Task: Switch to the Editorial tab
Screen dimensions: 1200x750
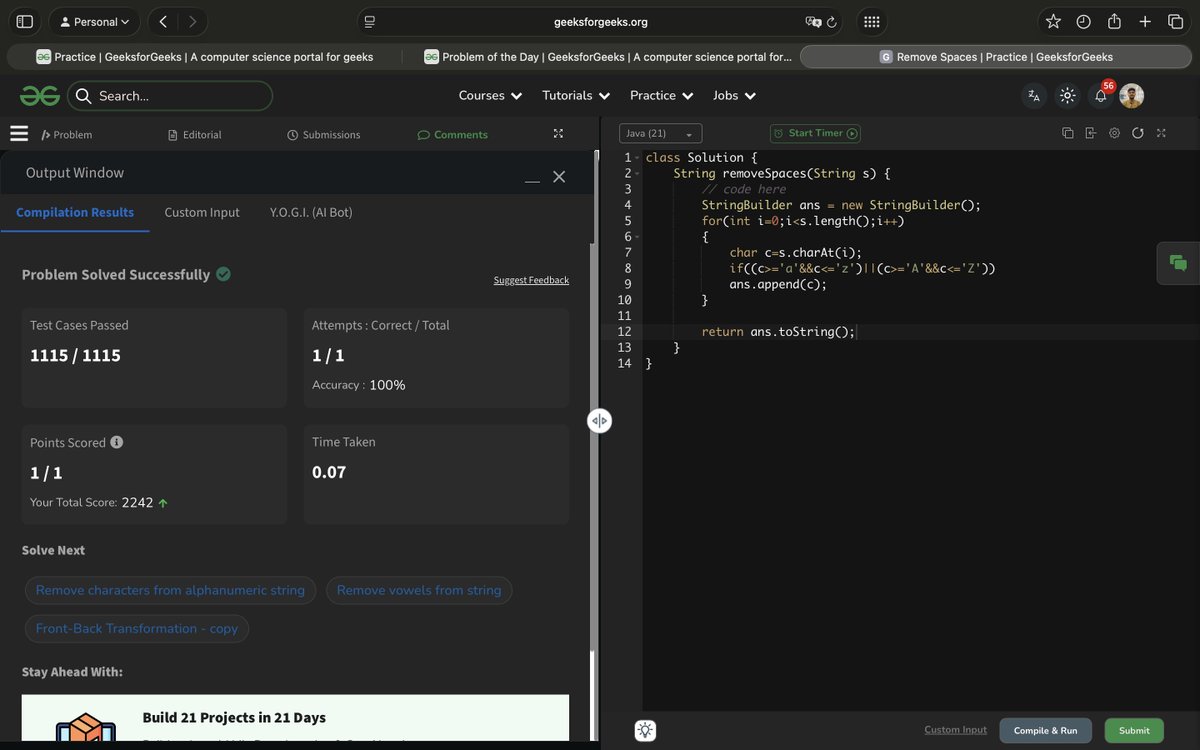Action: click(195, 135)
